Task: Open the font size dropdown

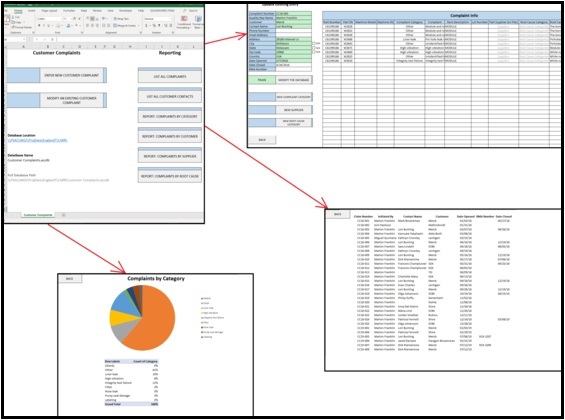Action: (x=70, y=18)
